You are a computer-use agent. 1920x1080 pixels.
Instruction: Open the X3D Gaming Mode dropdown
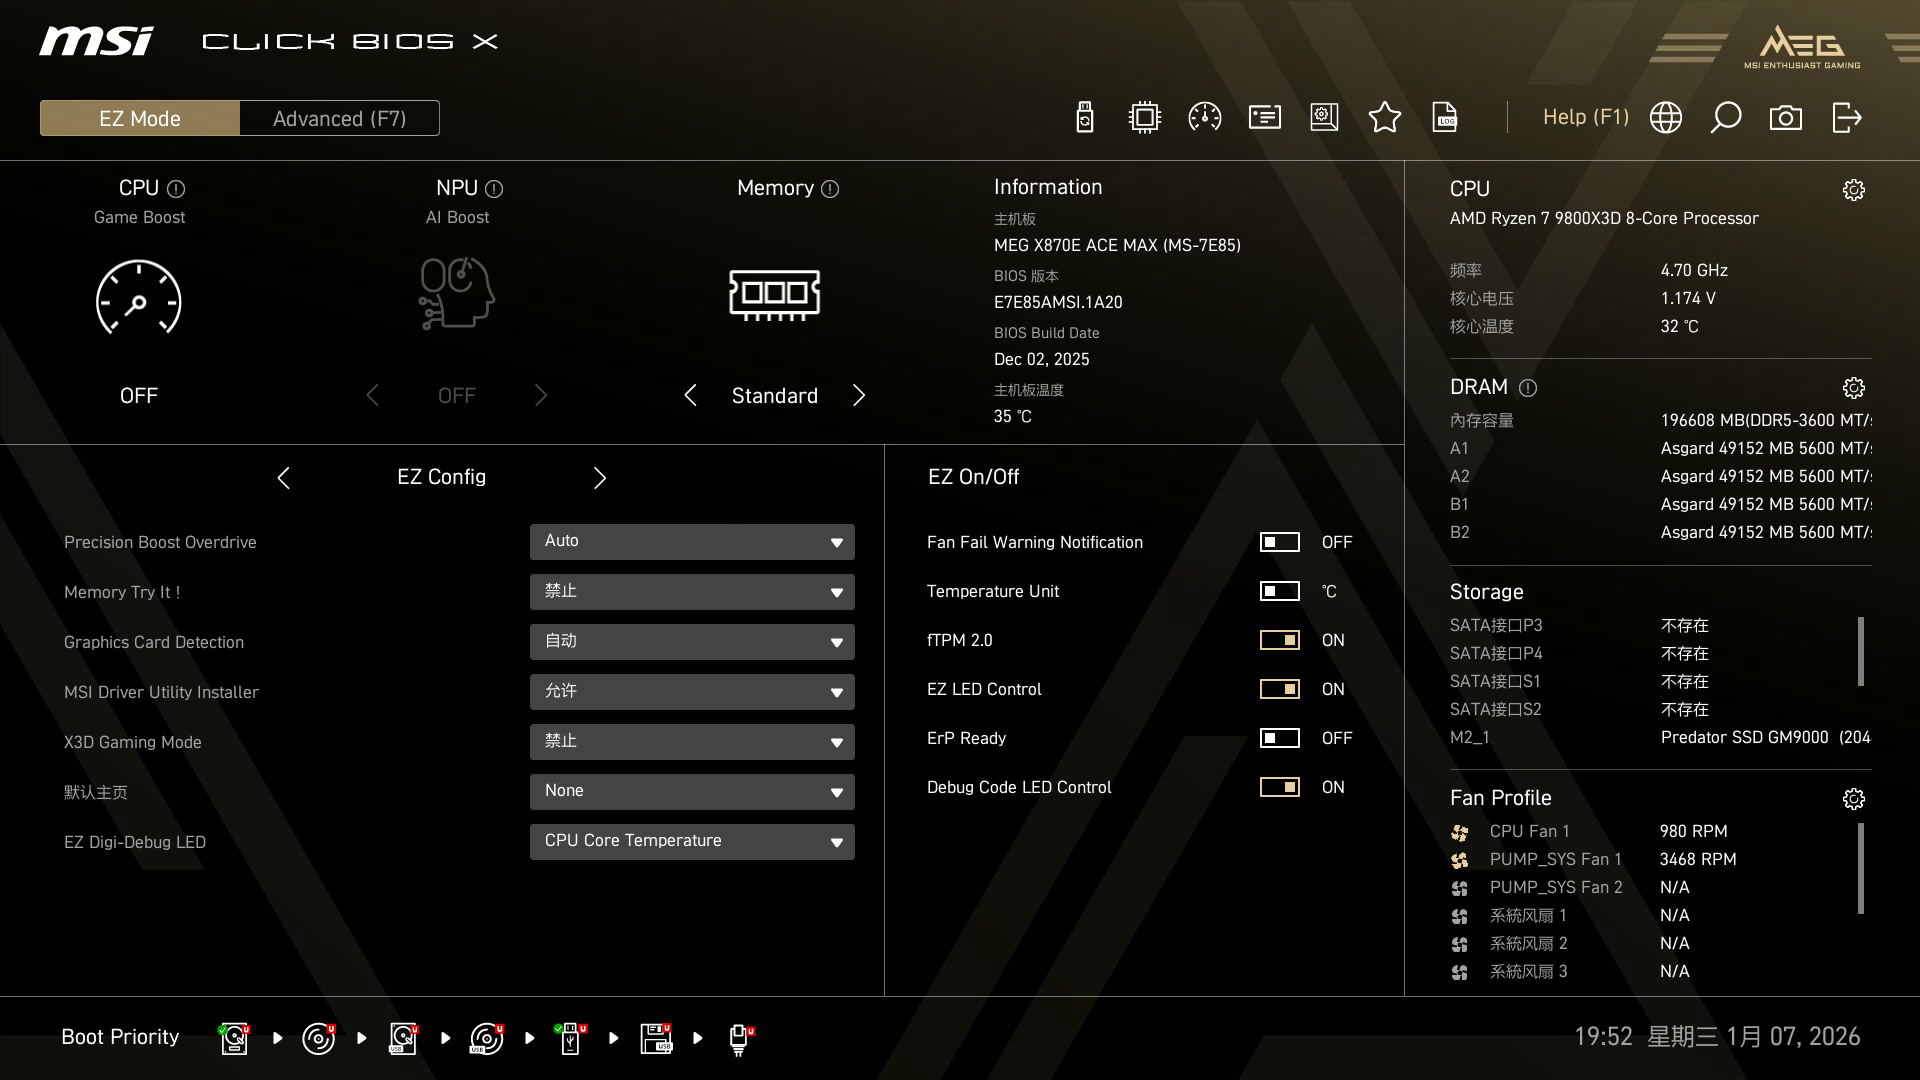(692, 742)
